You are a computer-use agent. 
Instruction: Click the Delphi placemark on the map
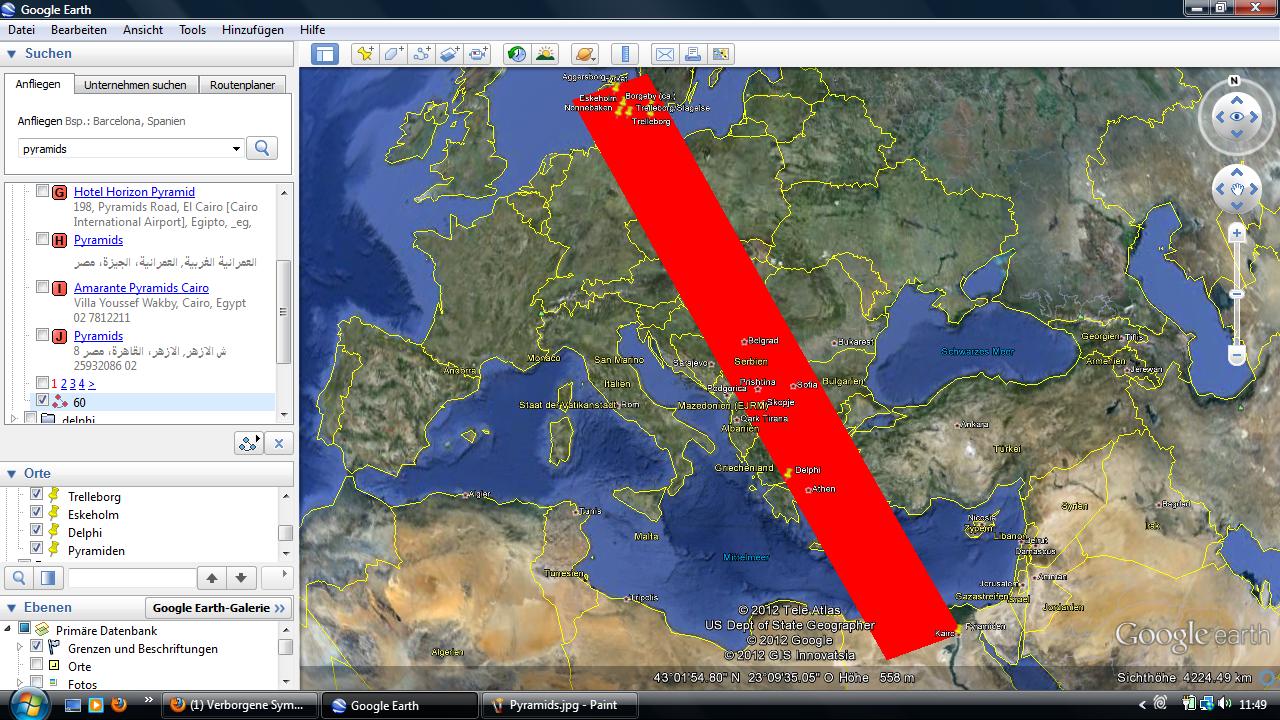[x=788, y=472]
